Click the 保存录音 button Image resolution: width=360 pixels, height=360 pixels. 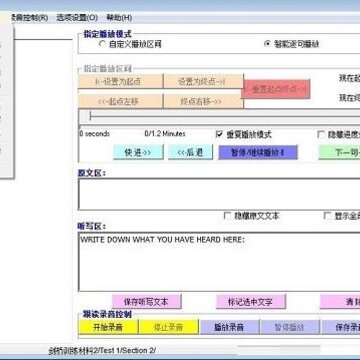coord(340,327)
